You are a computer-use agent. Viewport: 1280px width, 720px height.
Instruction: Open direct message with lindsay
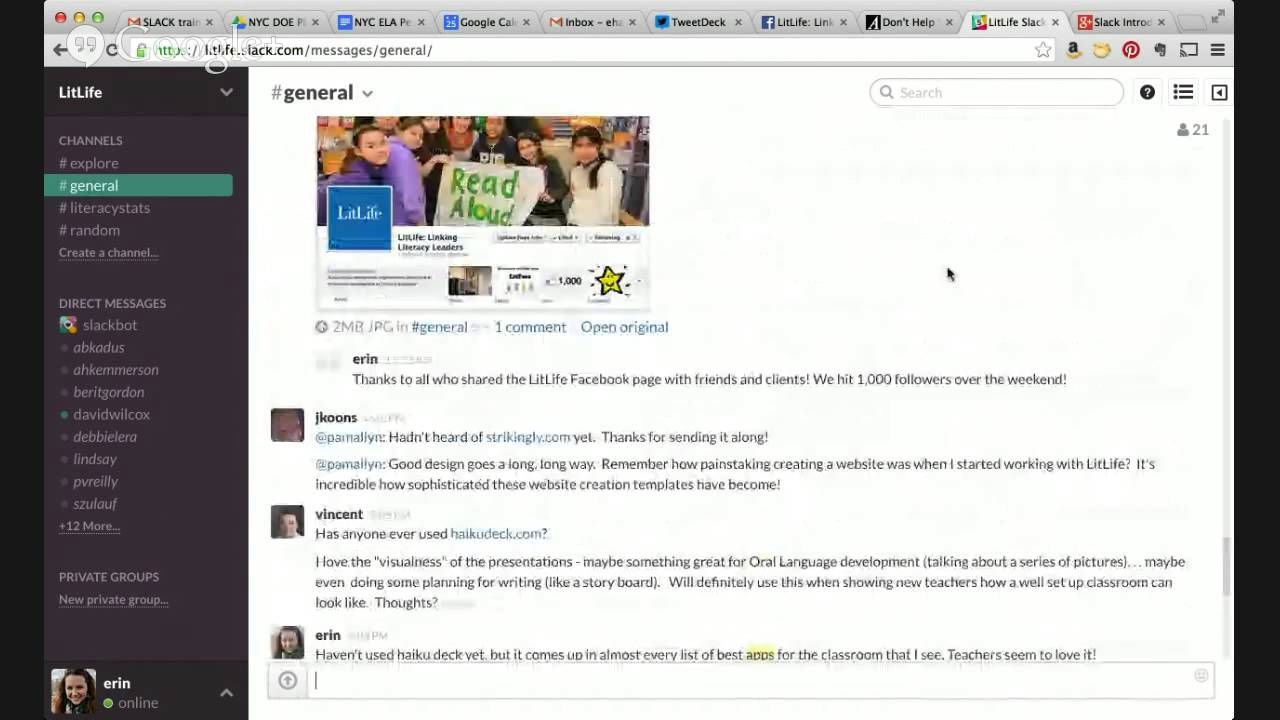point(95,459)
